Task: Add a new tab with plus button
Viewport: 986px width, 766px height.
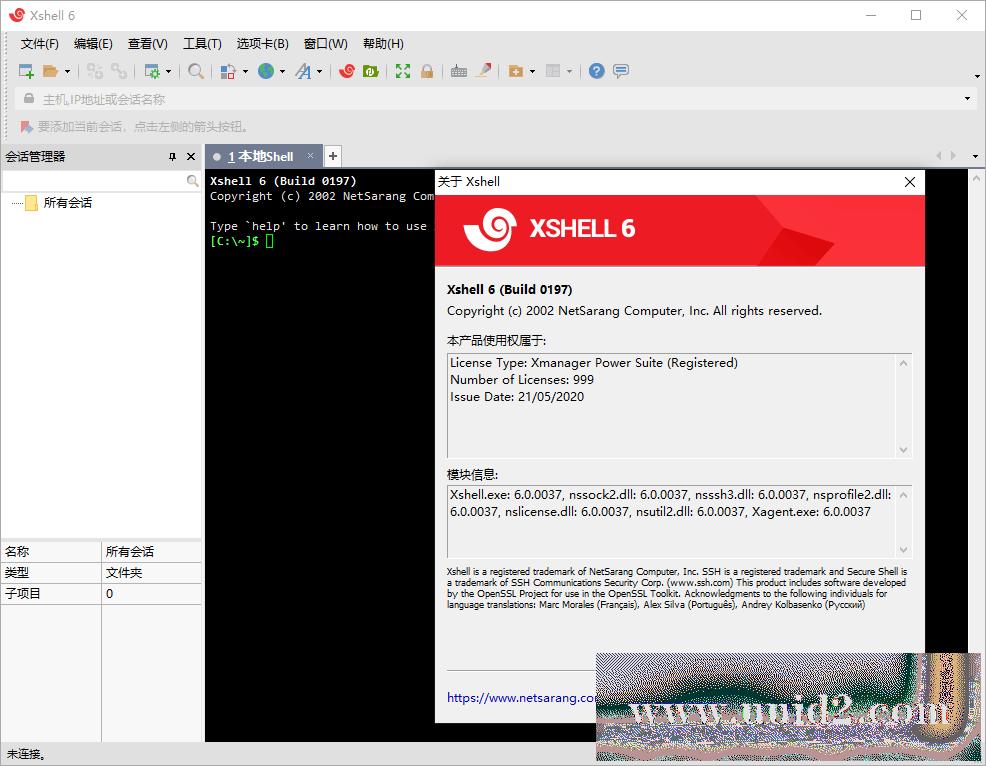Action: [x=332, y=156]
